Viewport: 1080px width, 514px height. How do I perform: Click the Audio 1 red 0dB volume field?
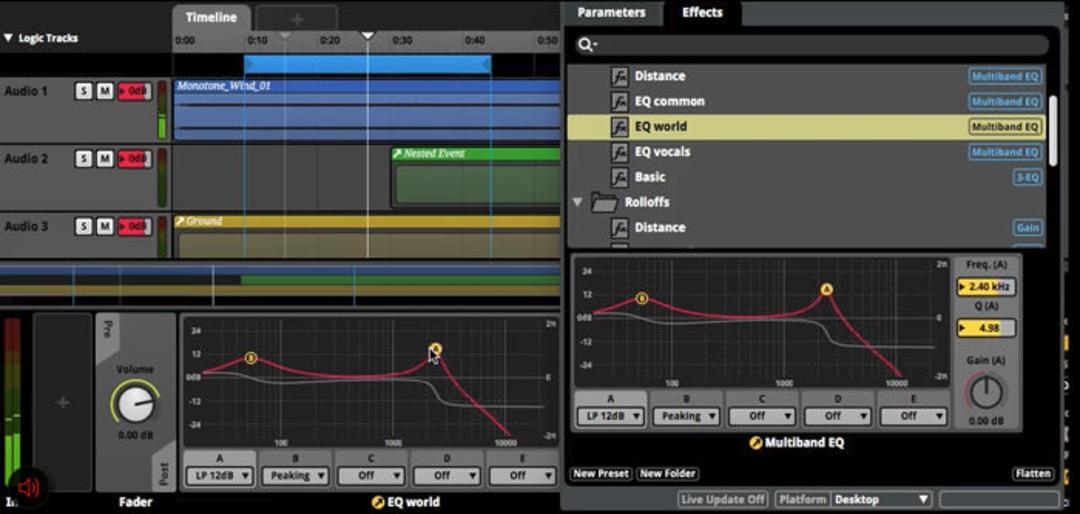click(x=134, y=92)
